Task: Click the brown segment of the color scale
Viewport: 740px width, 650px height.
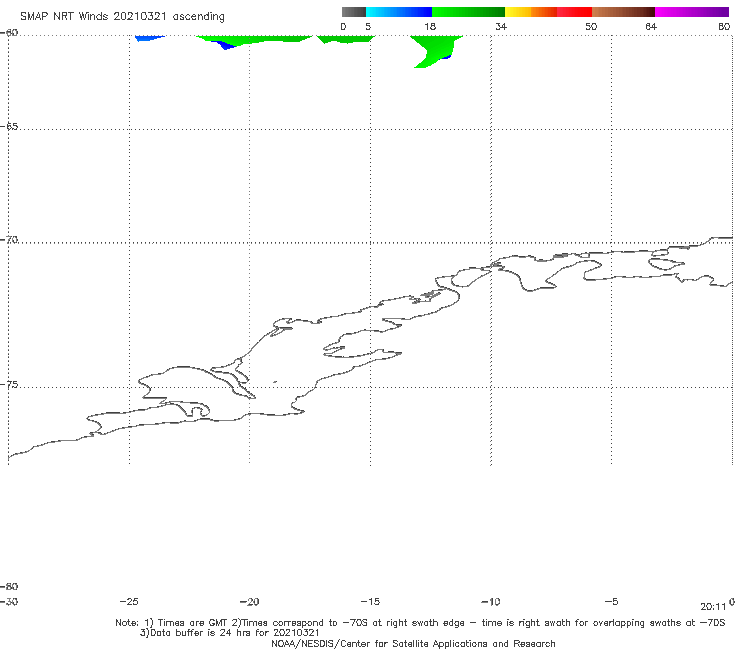Action: (x=623, y=12)
